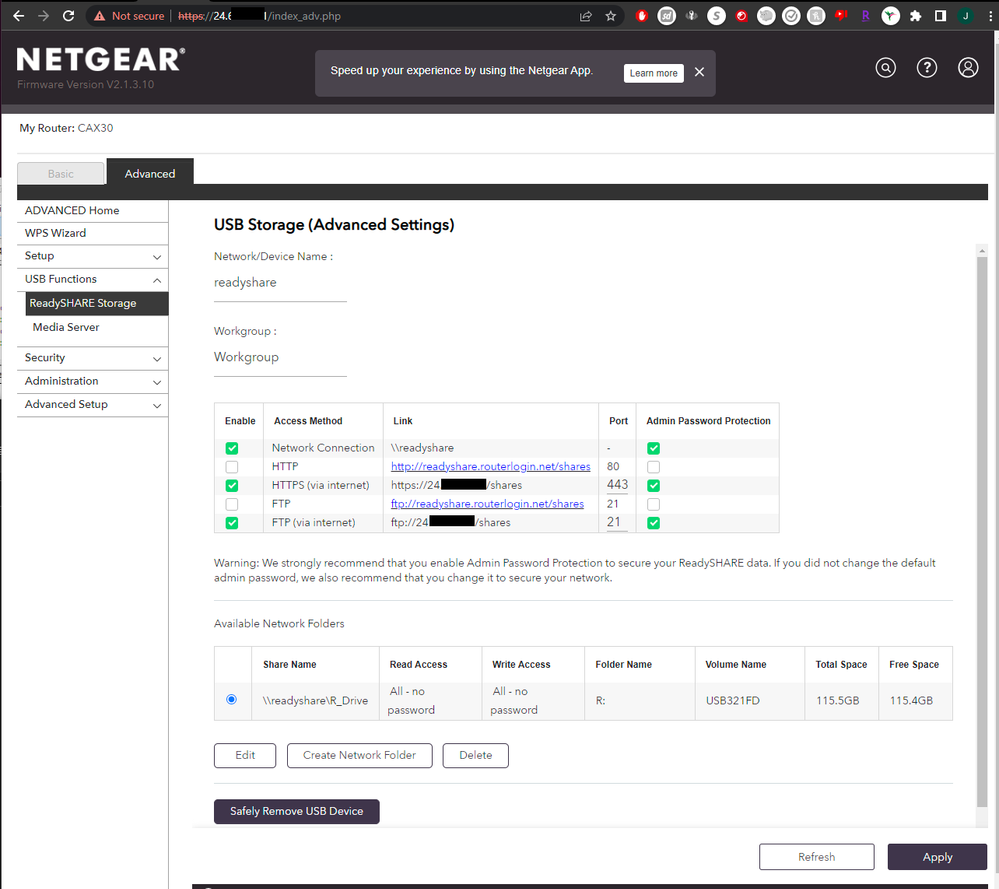This screenshot has width=999, height=889.
Task: Open the red circular extension icon
Action: 741,16
